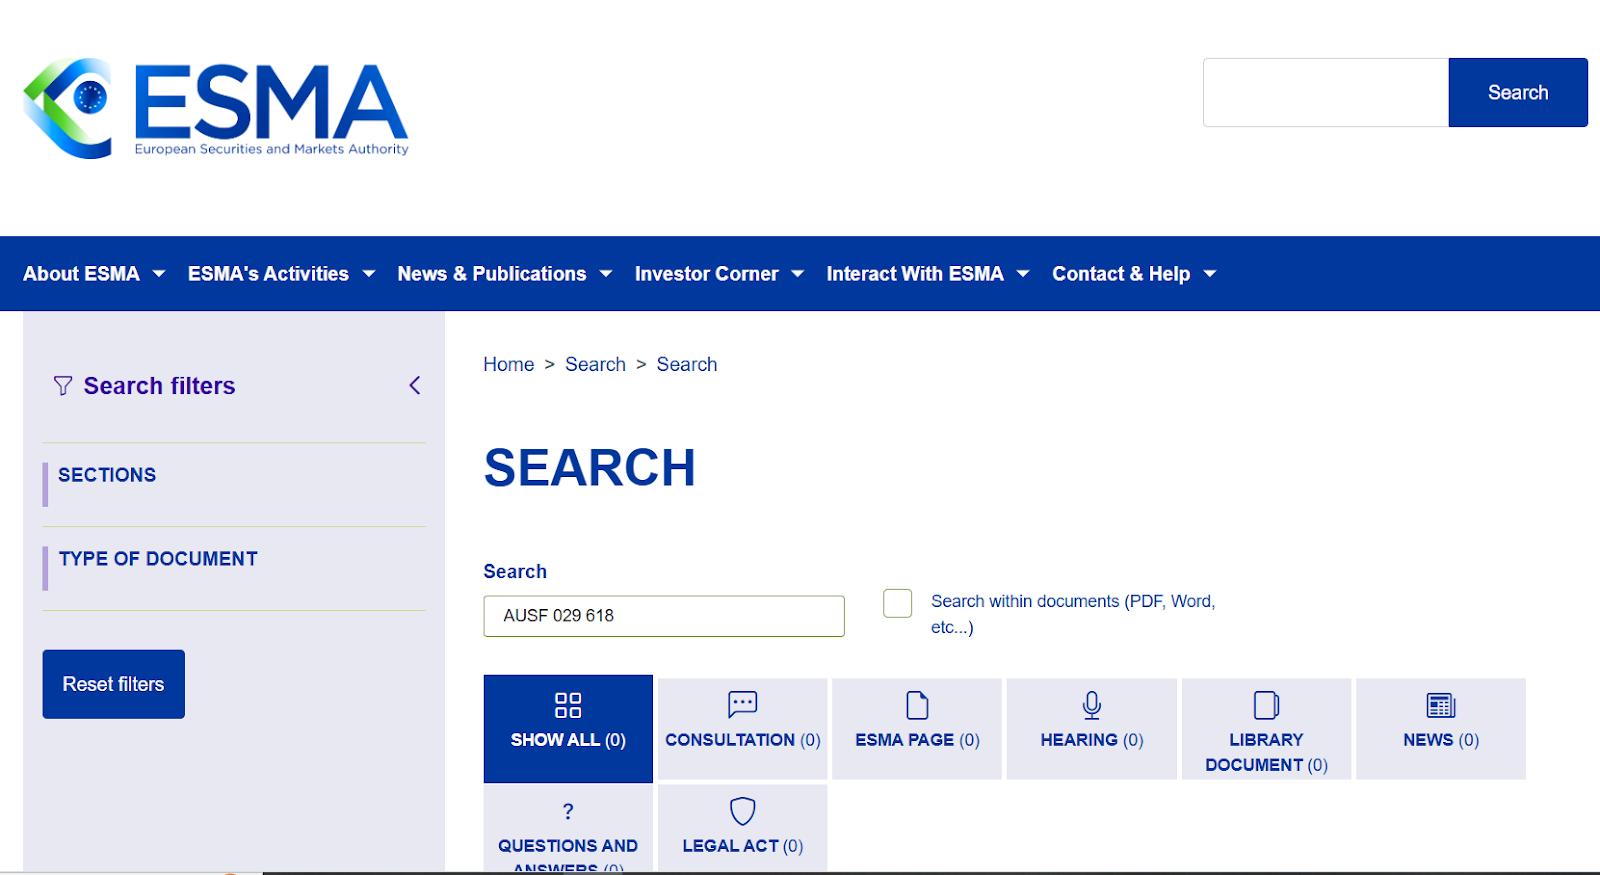This screenshot has width=1600, height=875.
Task: Click the Hearing microphone icon
Action: [1092, 705]
